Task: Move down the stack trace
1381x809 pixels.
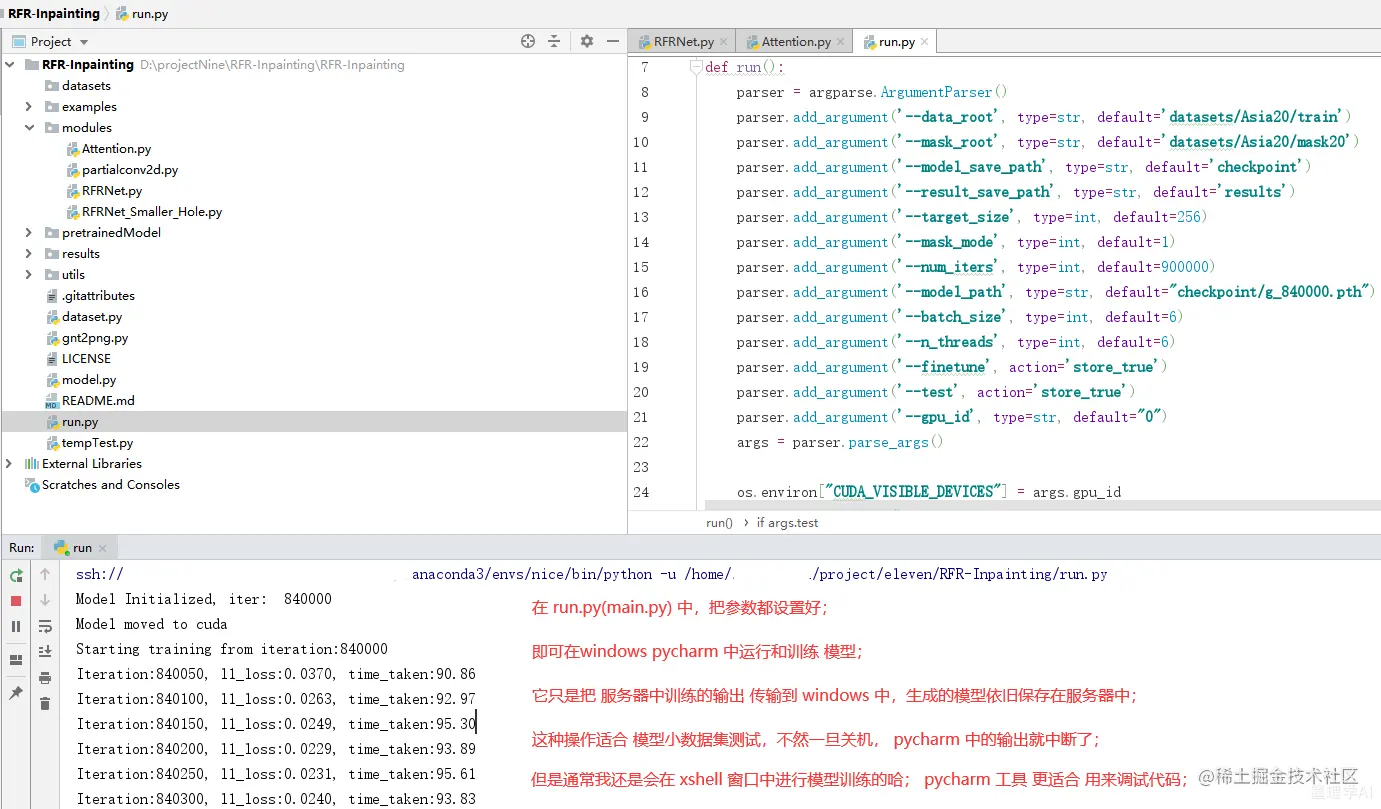Action: tap(45, 600)
